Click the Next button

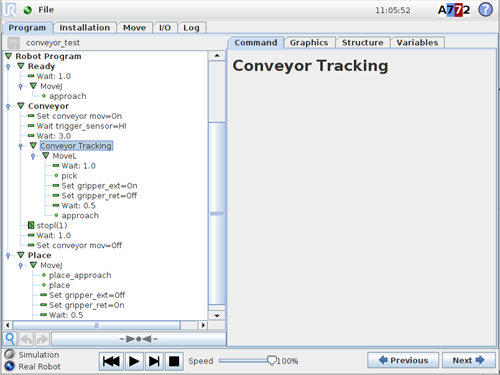coord(468,360)
